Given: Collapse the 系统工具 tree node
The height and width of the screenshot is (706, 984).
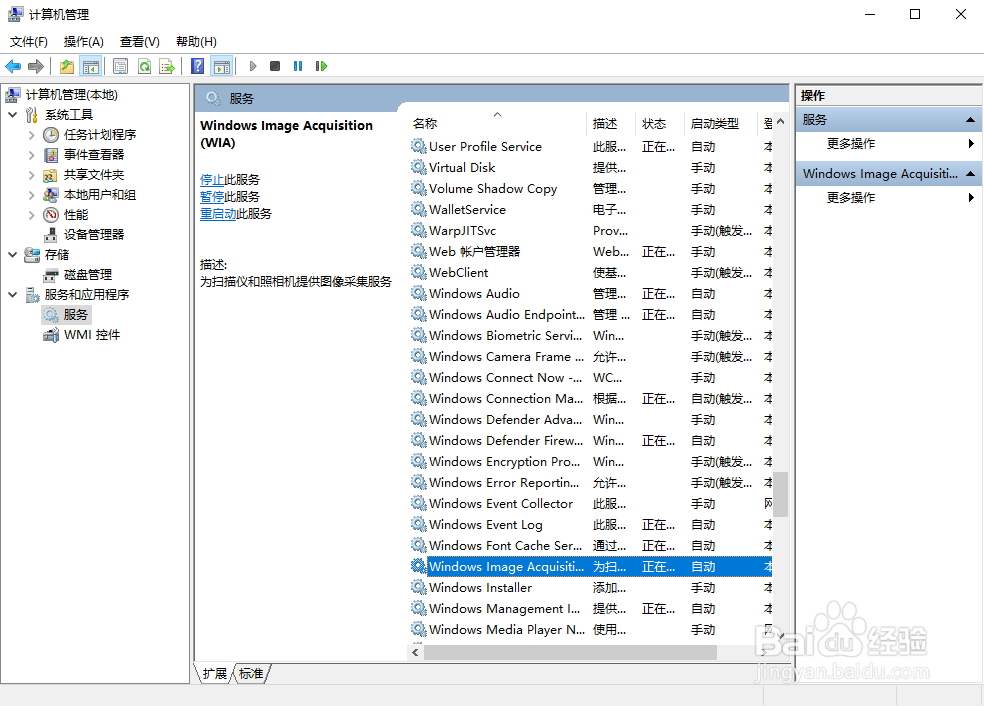Looking at the screenshot, I should (13, 115).
